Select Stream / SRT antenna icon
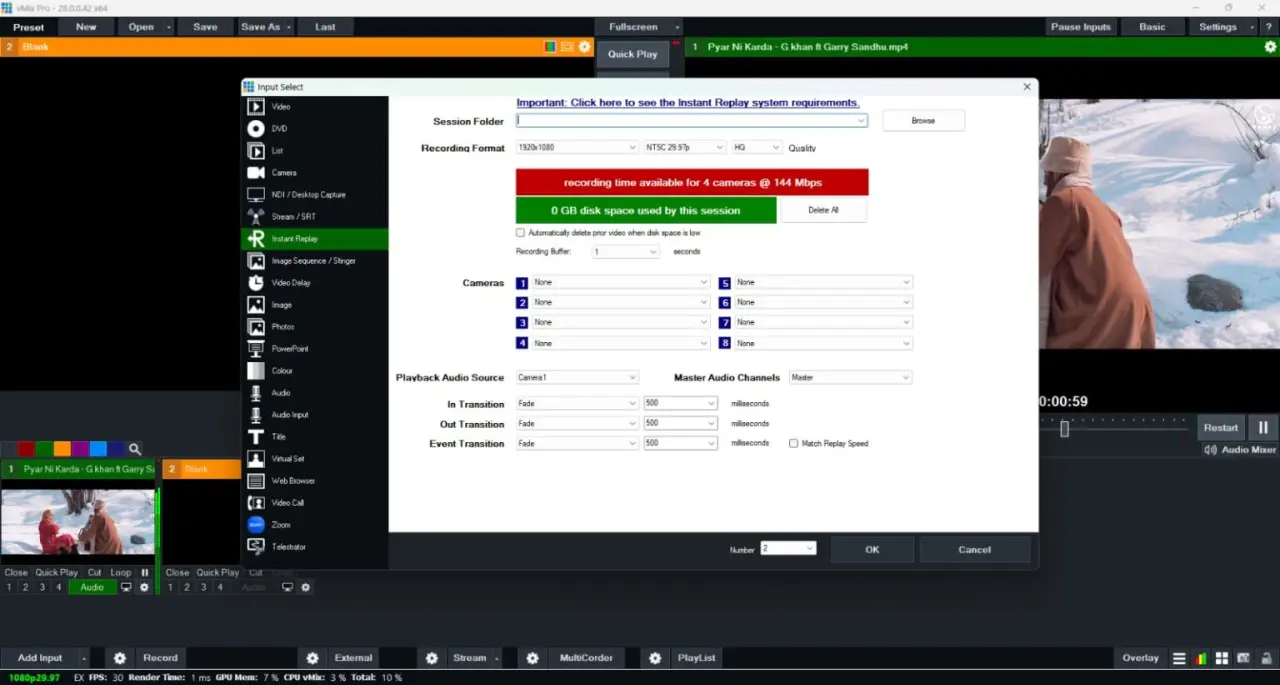This screenshot has width=1280, height=685. pyautogui.click(x=256, y=216)
